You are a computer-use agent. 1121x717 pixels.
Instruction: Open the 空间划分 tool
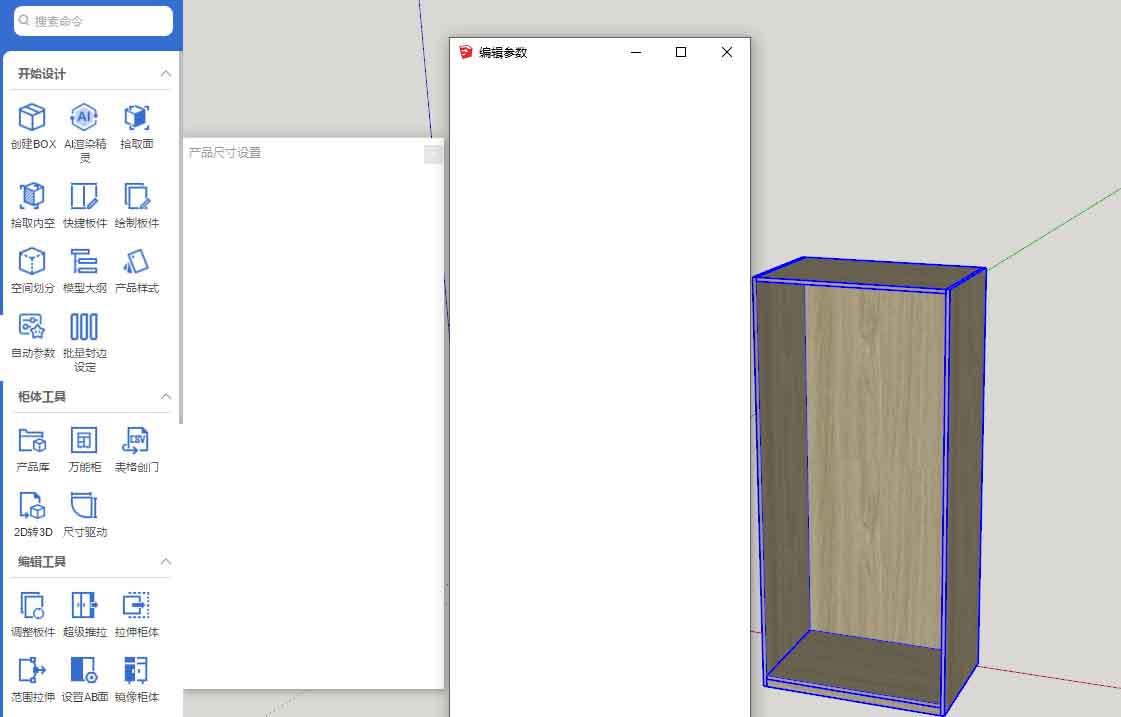click(x=33, y=262)
